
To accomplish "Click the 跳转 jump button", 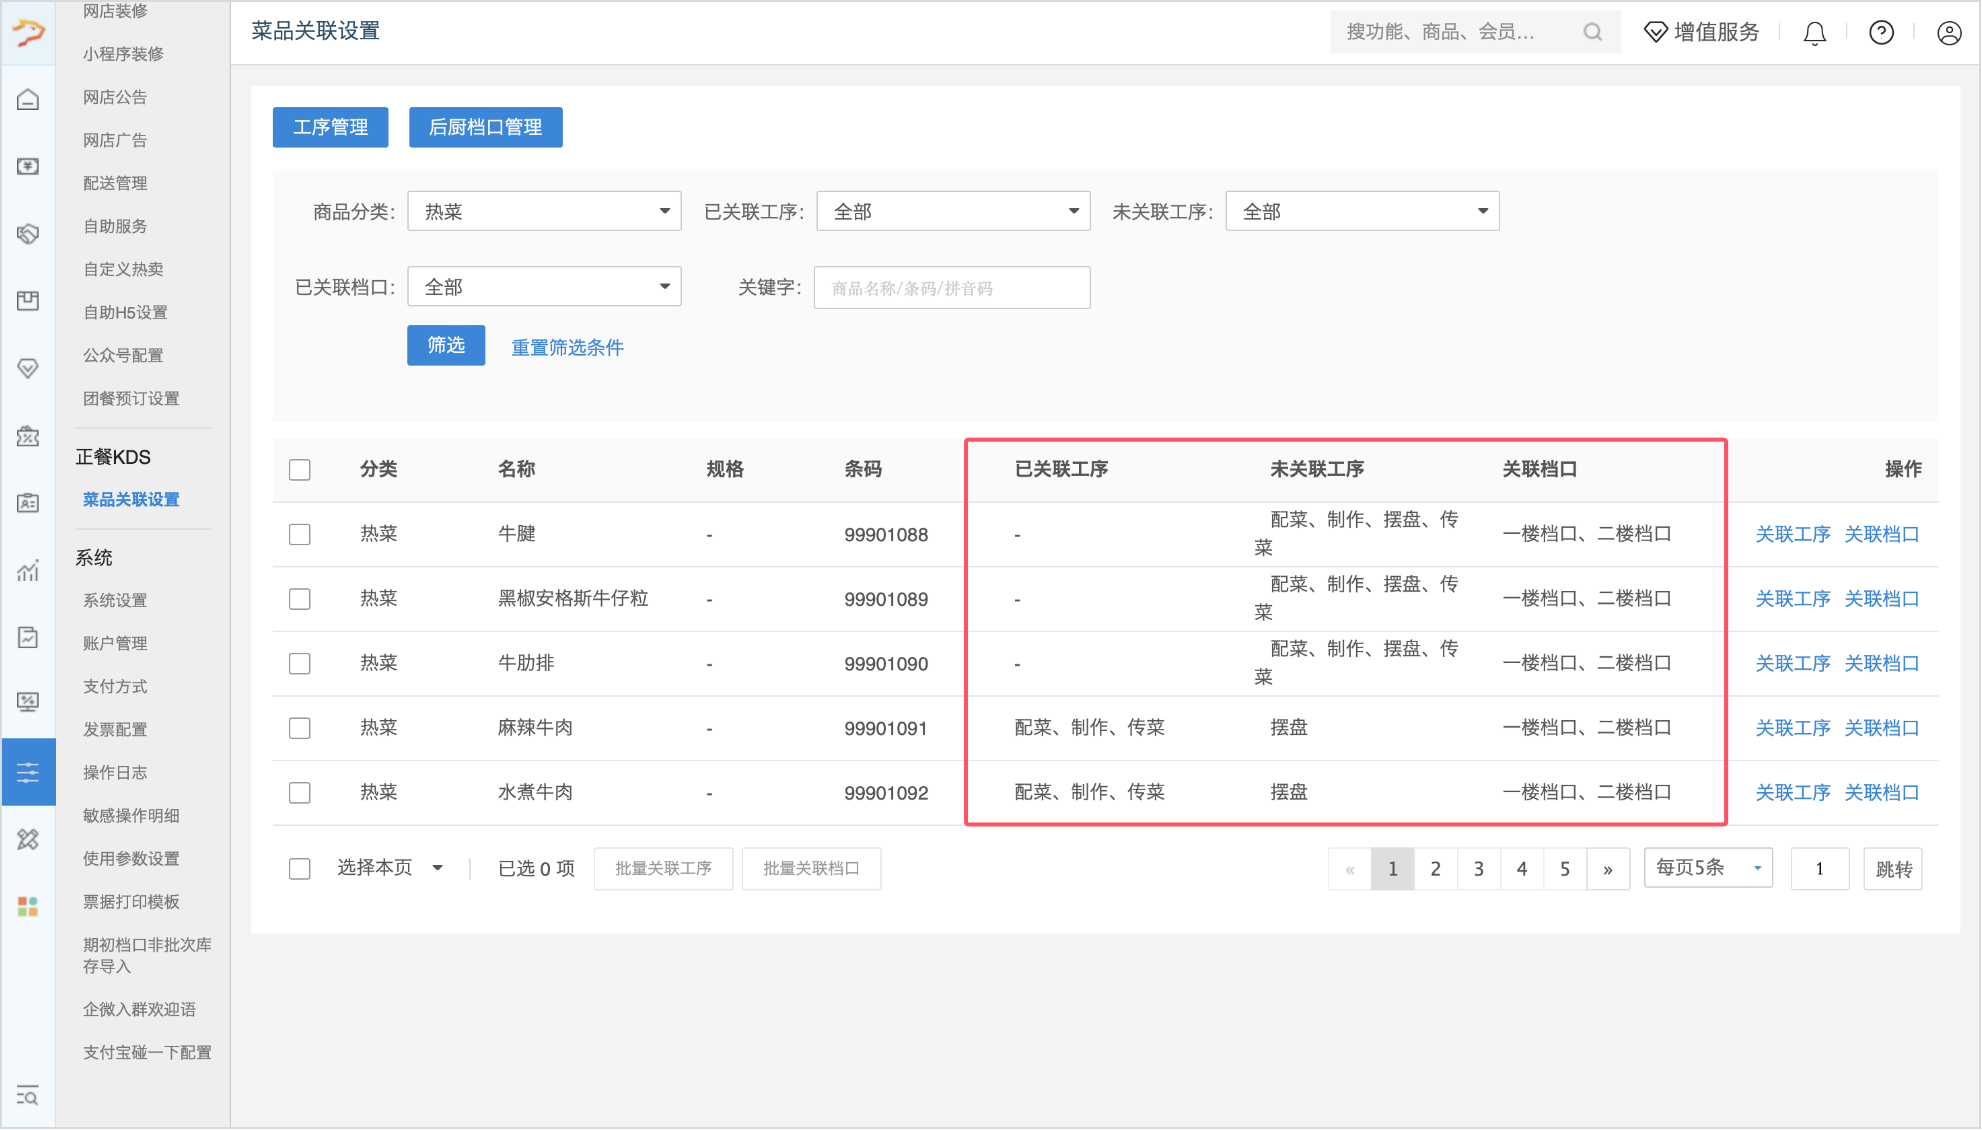I will [x=1894, y=869].
